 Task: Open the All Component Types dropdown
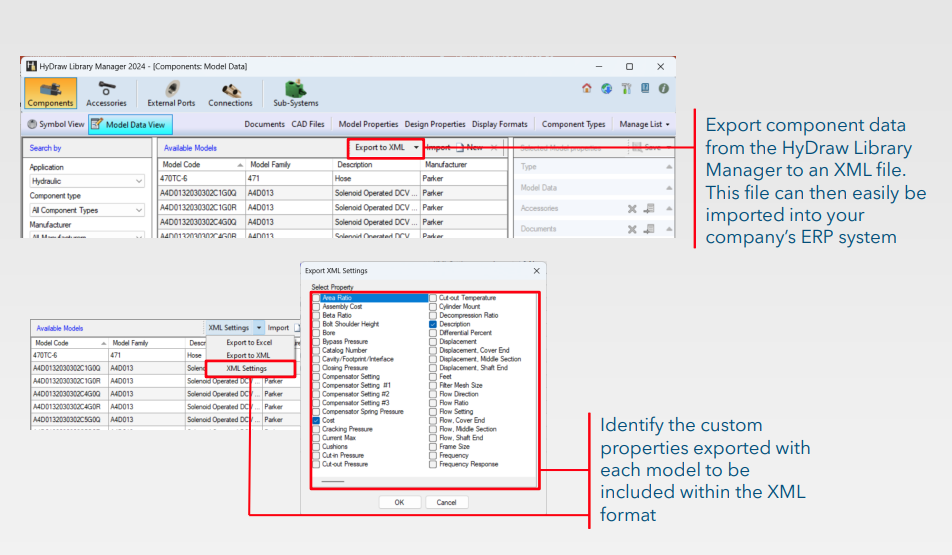pyautogui.click(x=87, y=210)
